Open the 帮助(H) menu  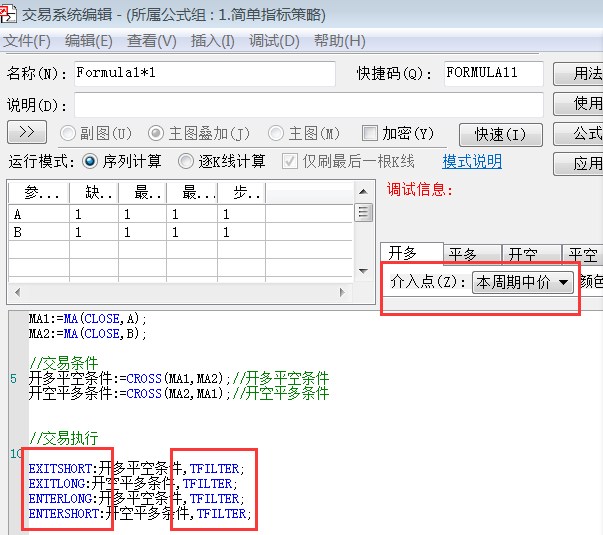click(x=340, y=41)
